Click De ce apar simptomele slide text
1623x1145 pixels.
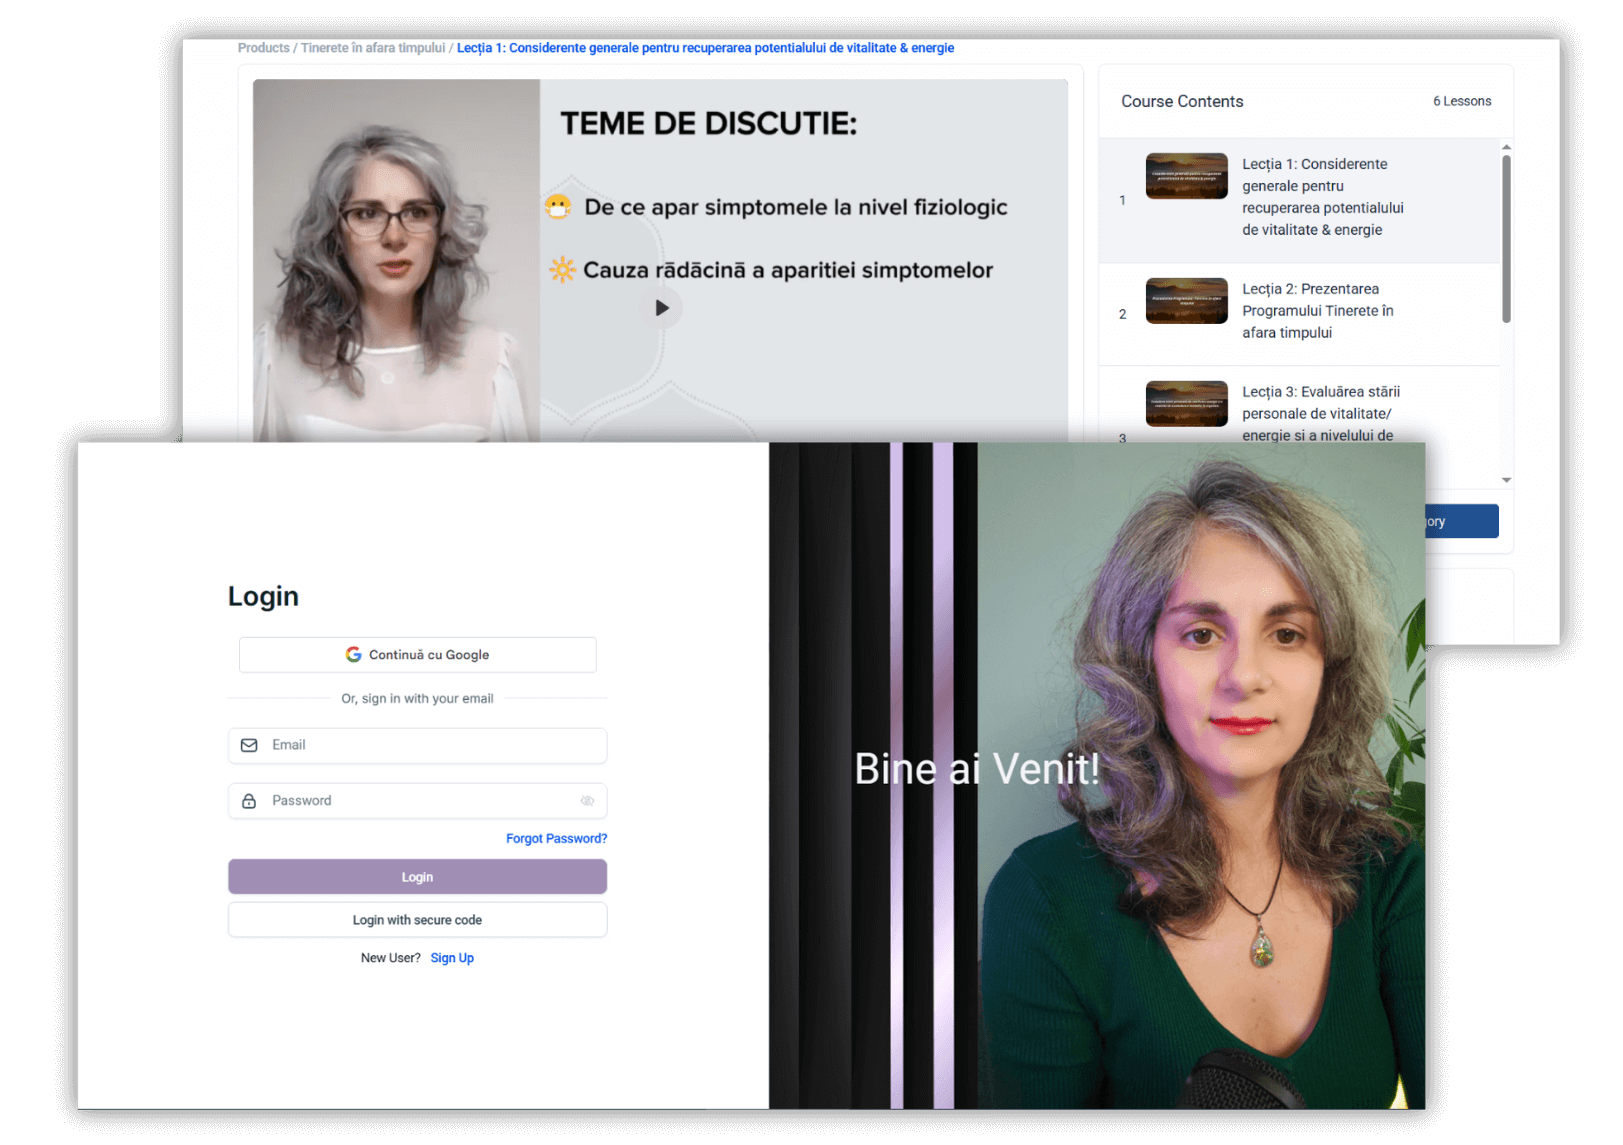tap(796, 207)
